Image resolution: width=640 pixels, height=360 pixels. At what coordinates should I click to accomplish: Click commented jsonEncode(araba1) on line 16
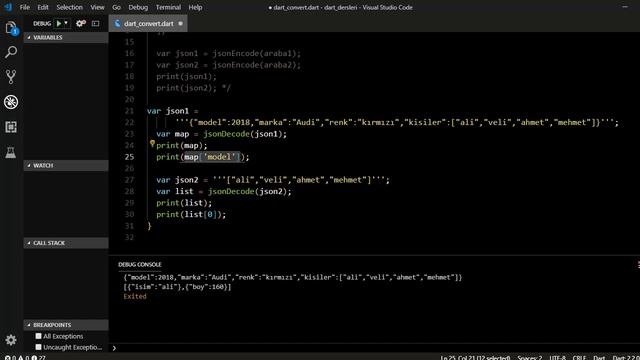(256, 53)
